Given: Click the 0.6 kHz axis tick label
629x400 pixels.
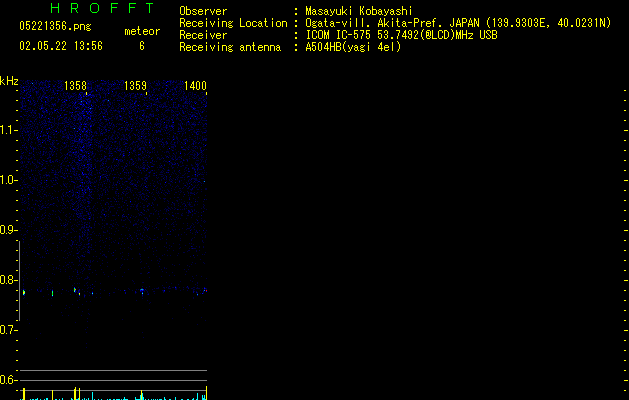Looking at the screenshot, I should pos(8,380).
